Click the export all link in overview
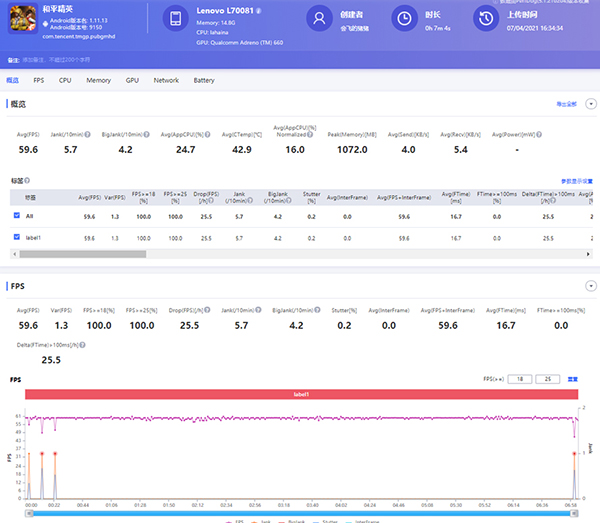600x523 pixels. pos(567,103)
